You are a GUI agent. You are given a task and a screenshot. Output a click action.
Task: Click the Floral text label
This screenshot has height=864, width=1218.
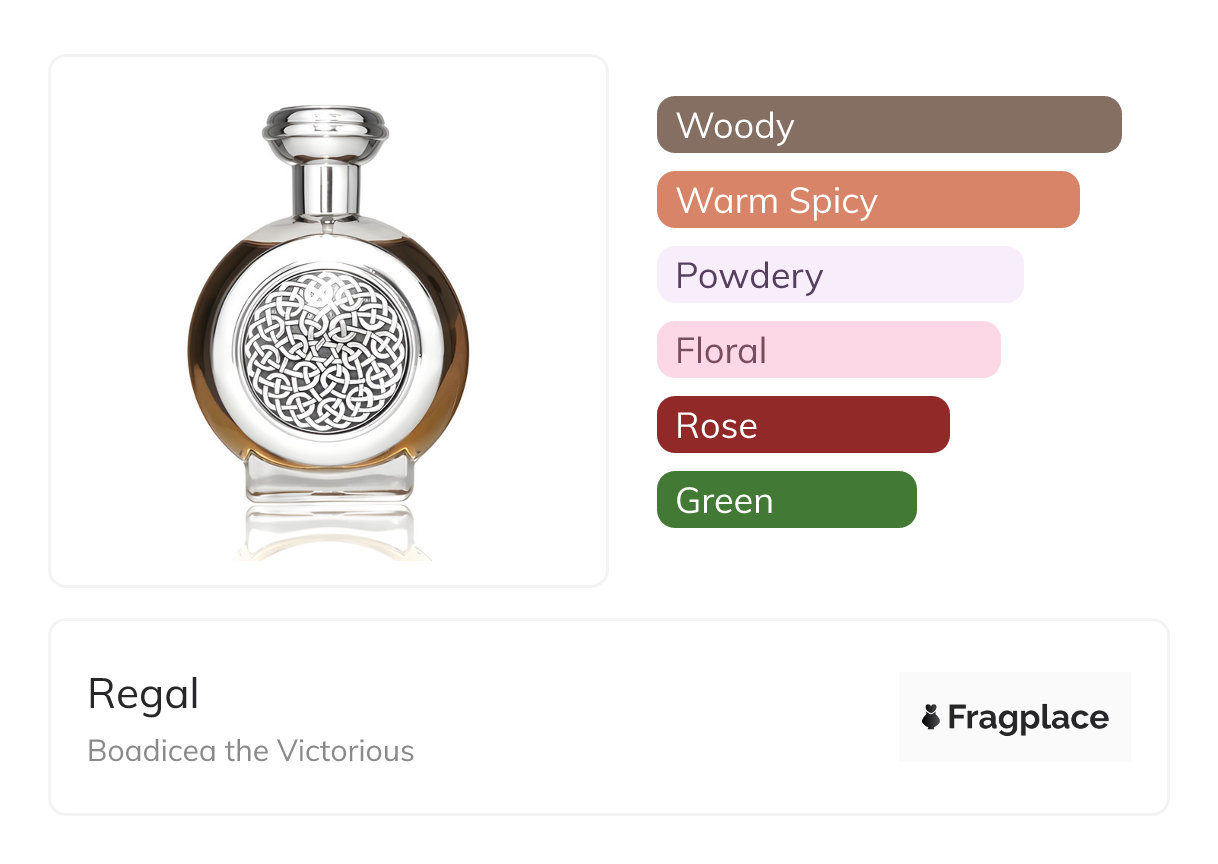[x=721, y=351]
